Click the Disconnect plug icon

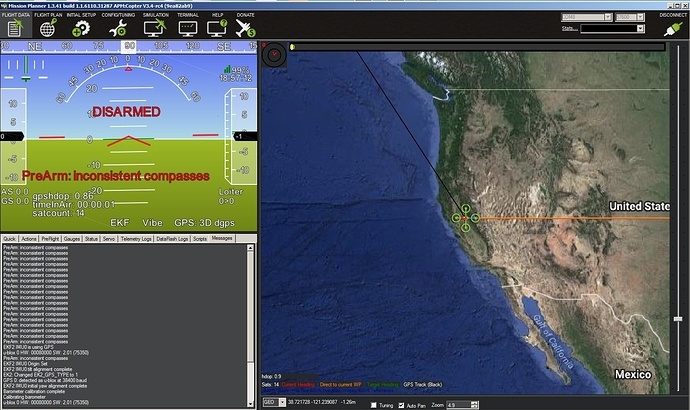coord(673,29)
